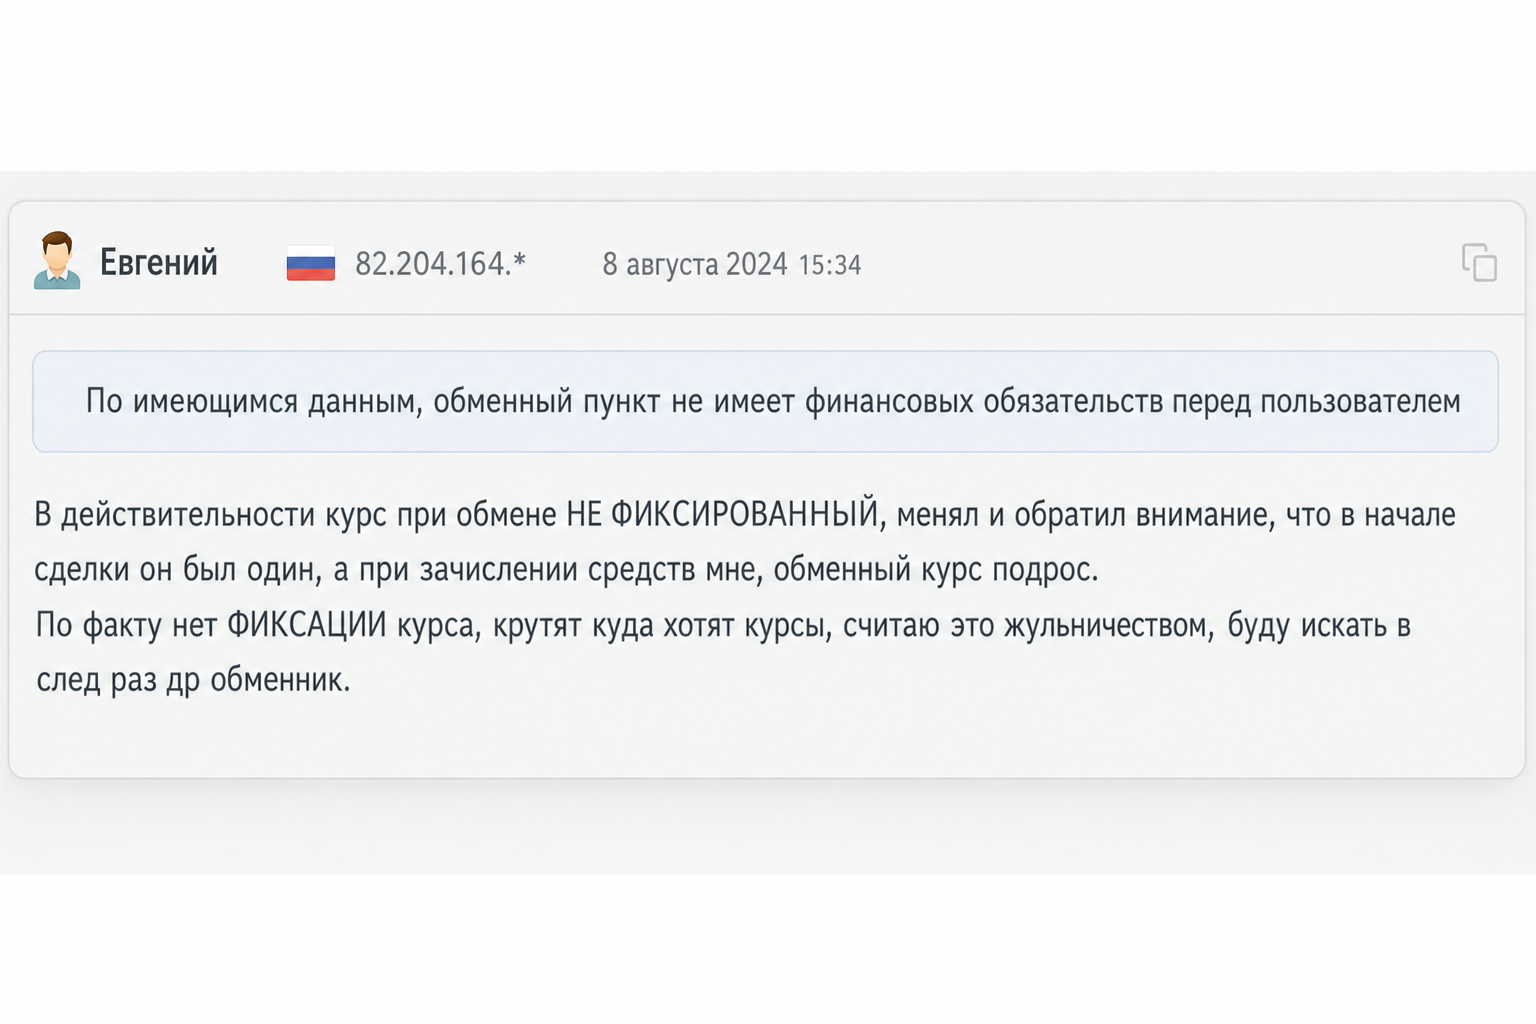The height and width of the screenshot is (1024, 1536).
Task: Click the username Евгений
Action: pos(159,262)
